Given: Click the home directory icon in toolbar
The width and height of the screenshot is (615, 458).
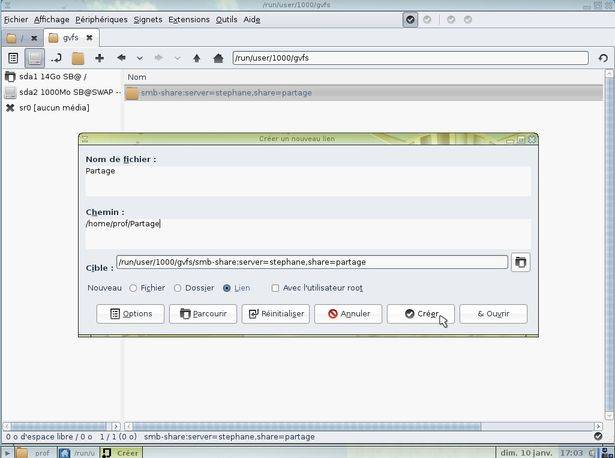Looking at the screenshot, I should point(218,58).
